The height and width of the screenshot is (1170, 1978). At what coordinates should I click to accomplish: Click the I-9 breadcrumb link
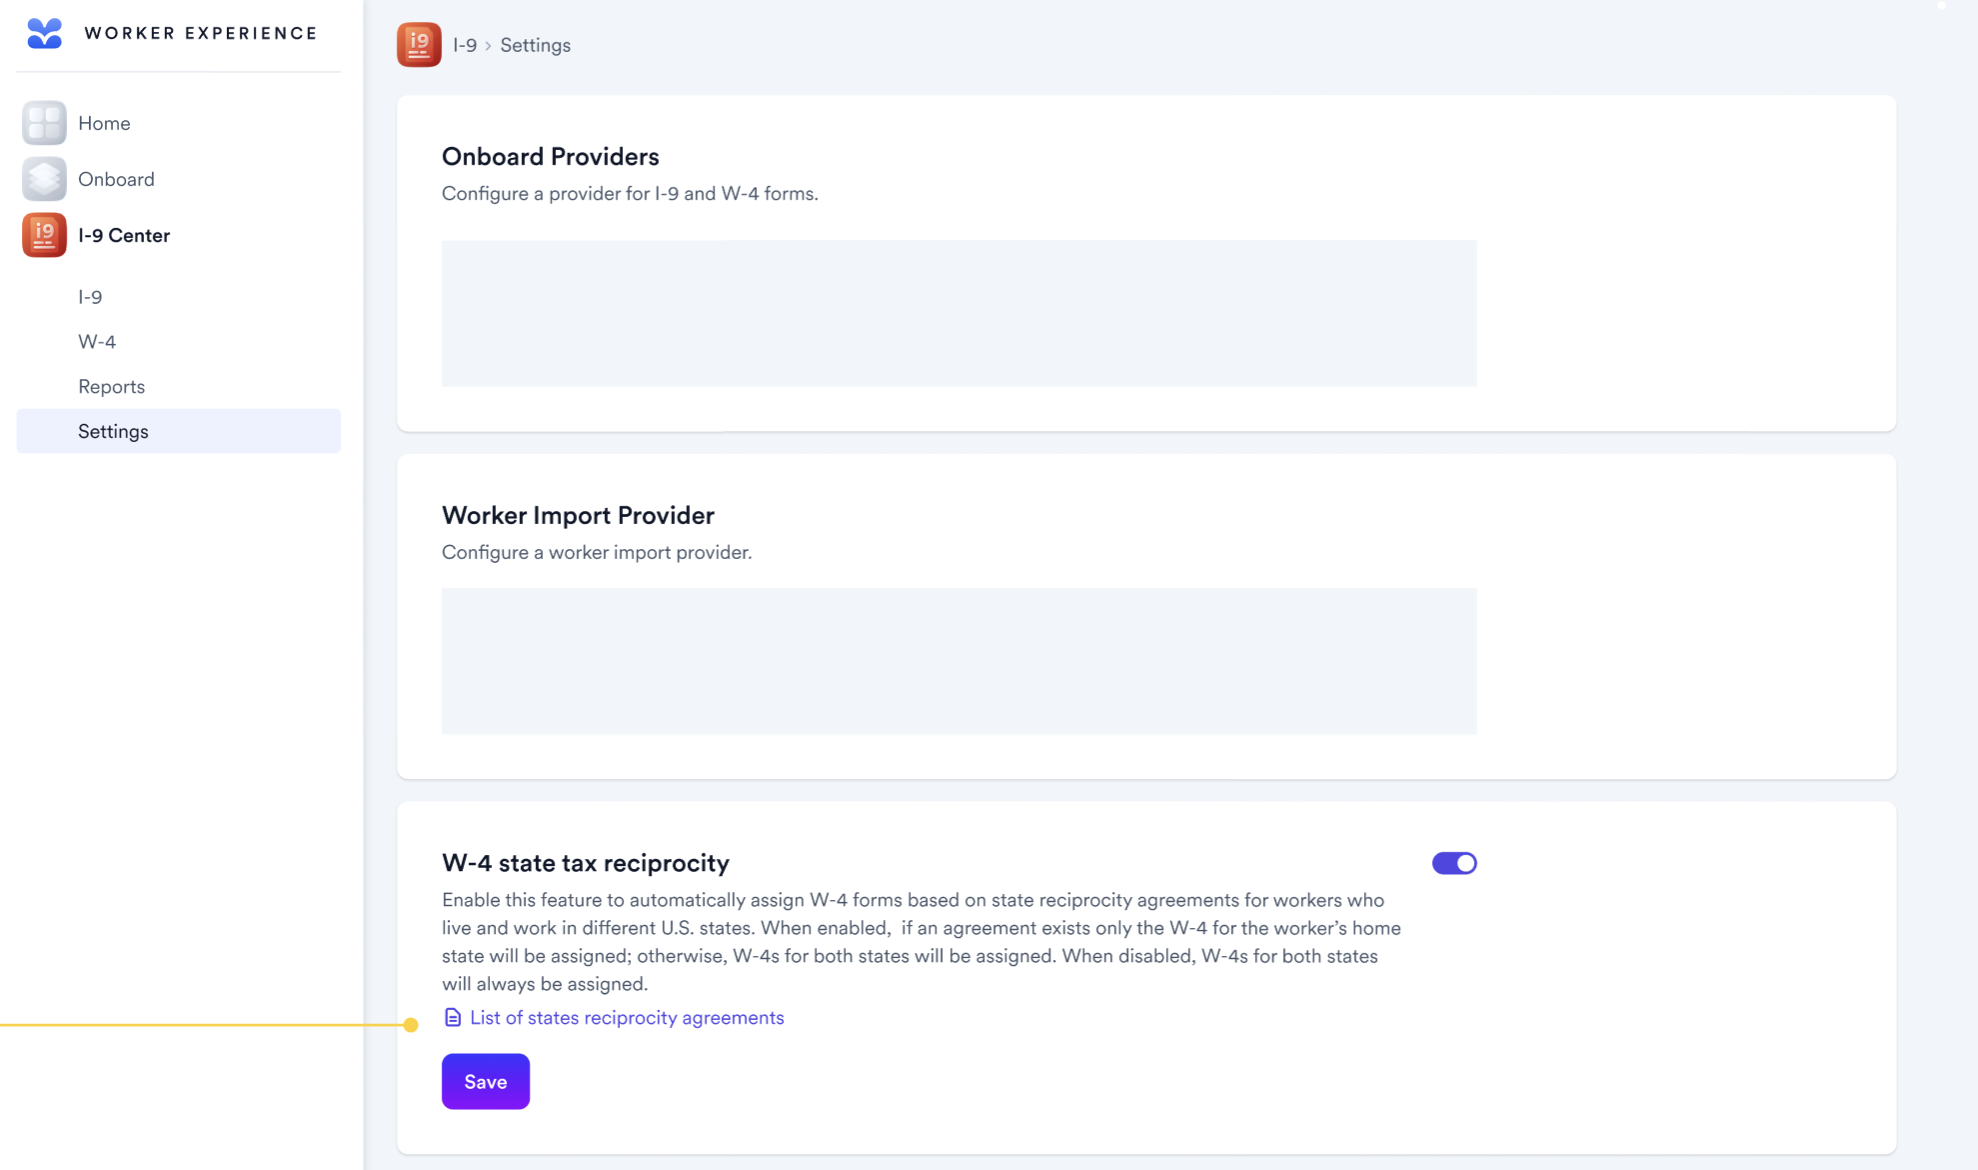click(465, 45)
